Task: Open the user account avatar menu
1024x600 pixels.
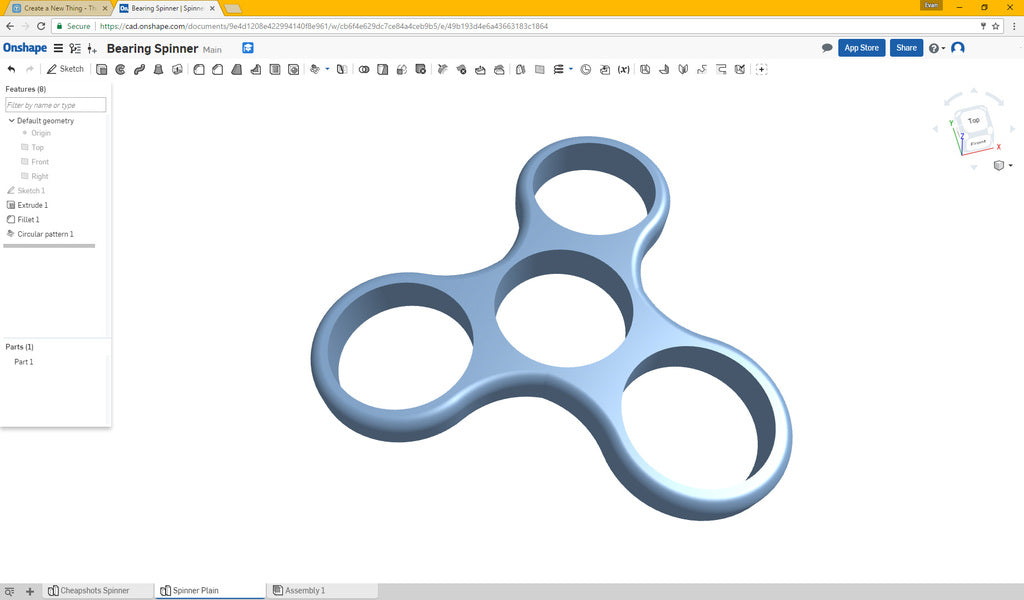Action: point(957,48)
